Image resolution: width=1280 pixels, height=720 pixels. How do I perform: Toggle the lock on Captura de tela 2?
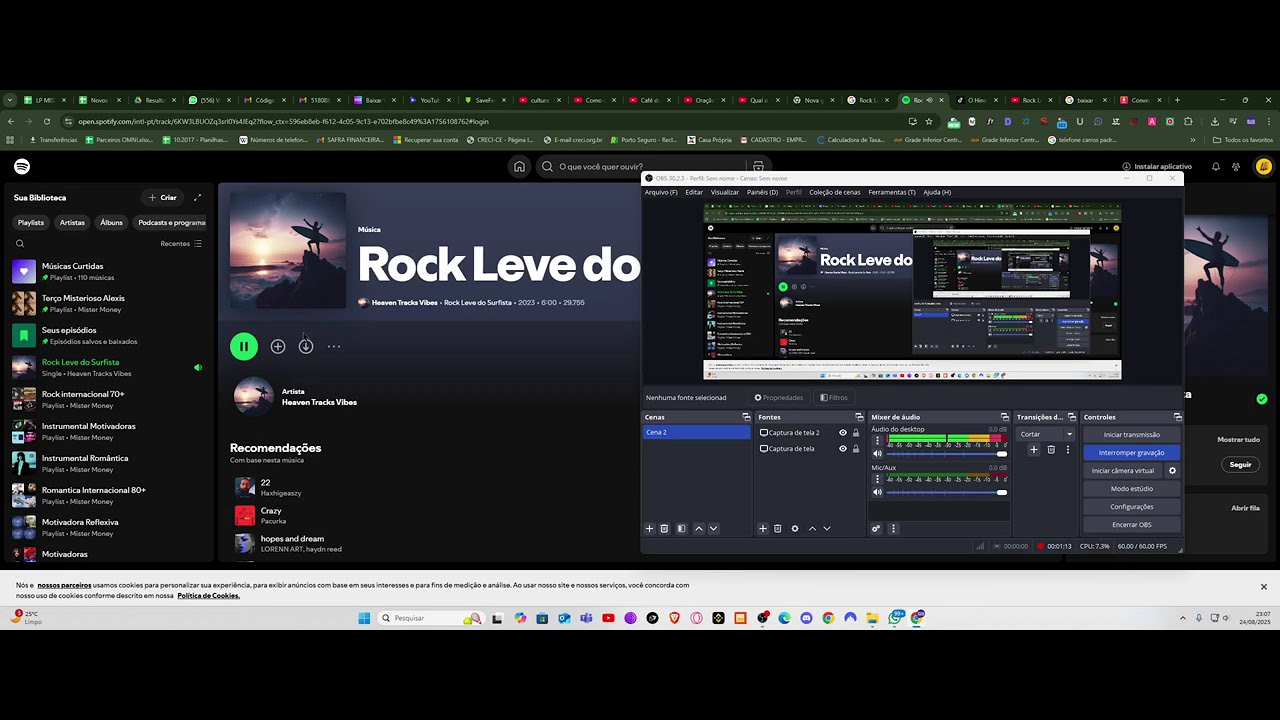pyautogui.click(x=855, y=433)
